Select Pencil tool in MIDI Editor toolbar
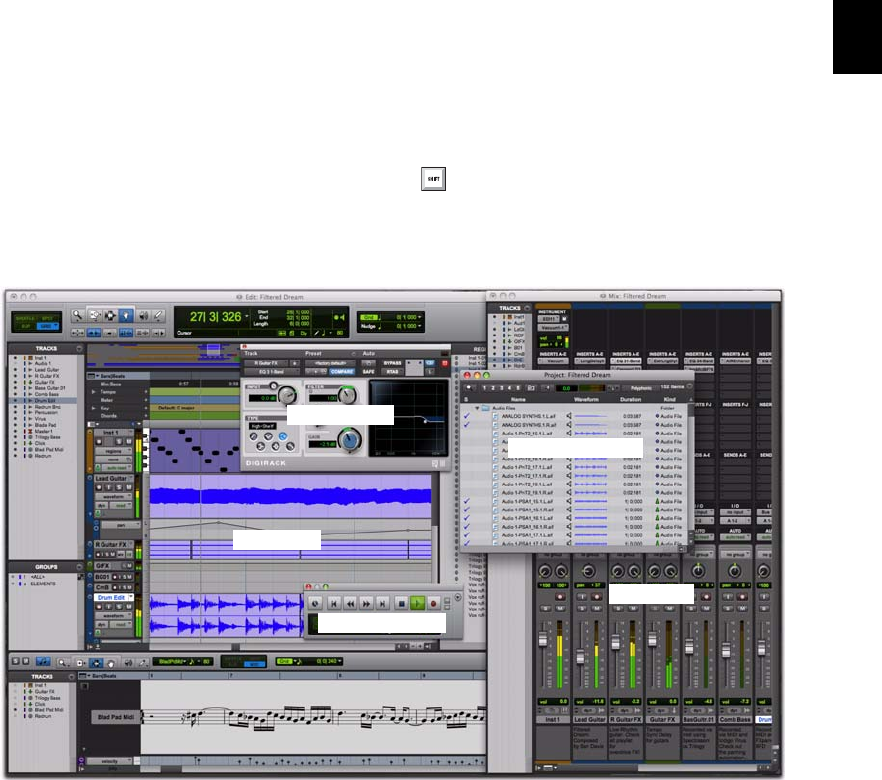Viewport: 882px width, 780px height. [143, 663]
